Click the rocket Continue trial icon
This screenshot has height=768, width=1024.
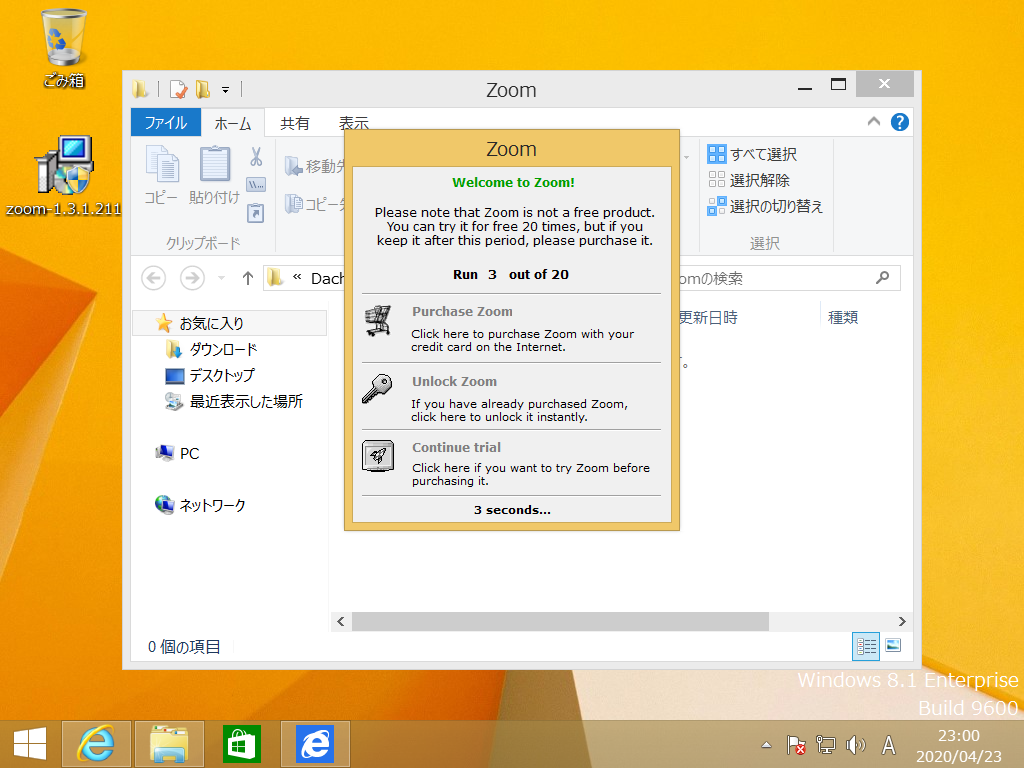pos(378,456)
